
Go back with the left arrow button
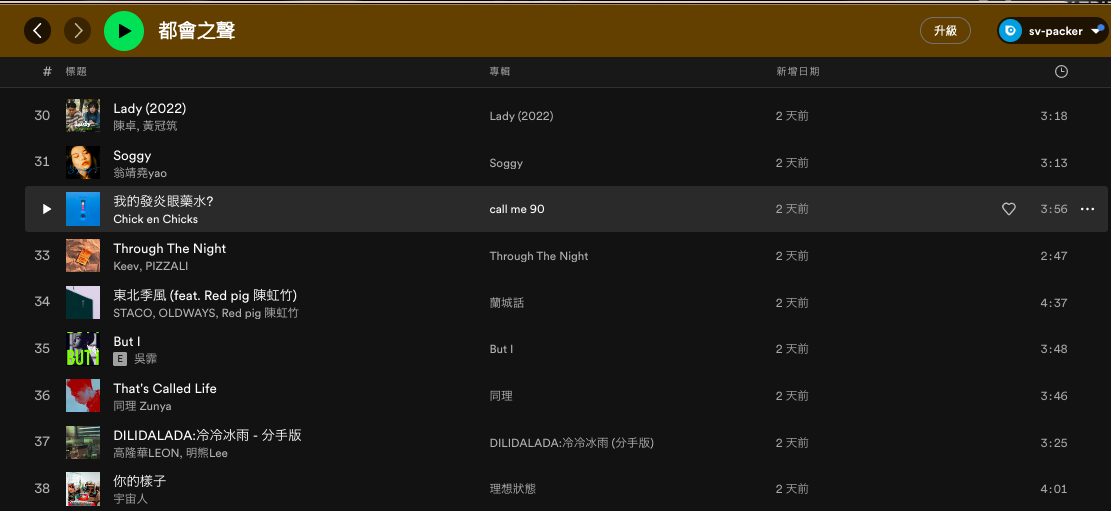[x=38, y=31]
